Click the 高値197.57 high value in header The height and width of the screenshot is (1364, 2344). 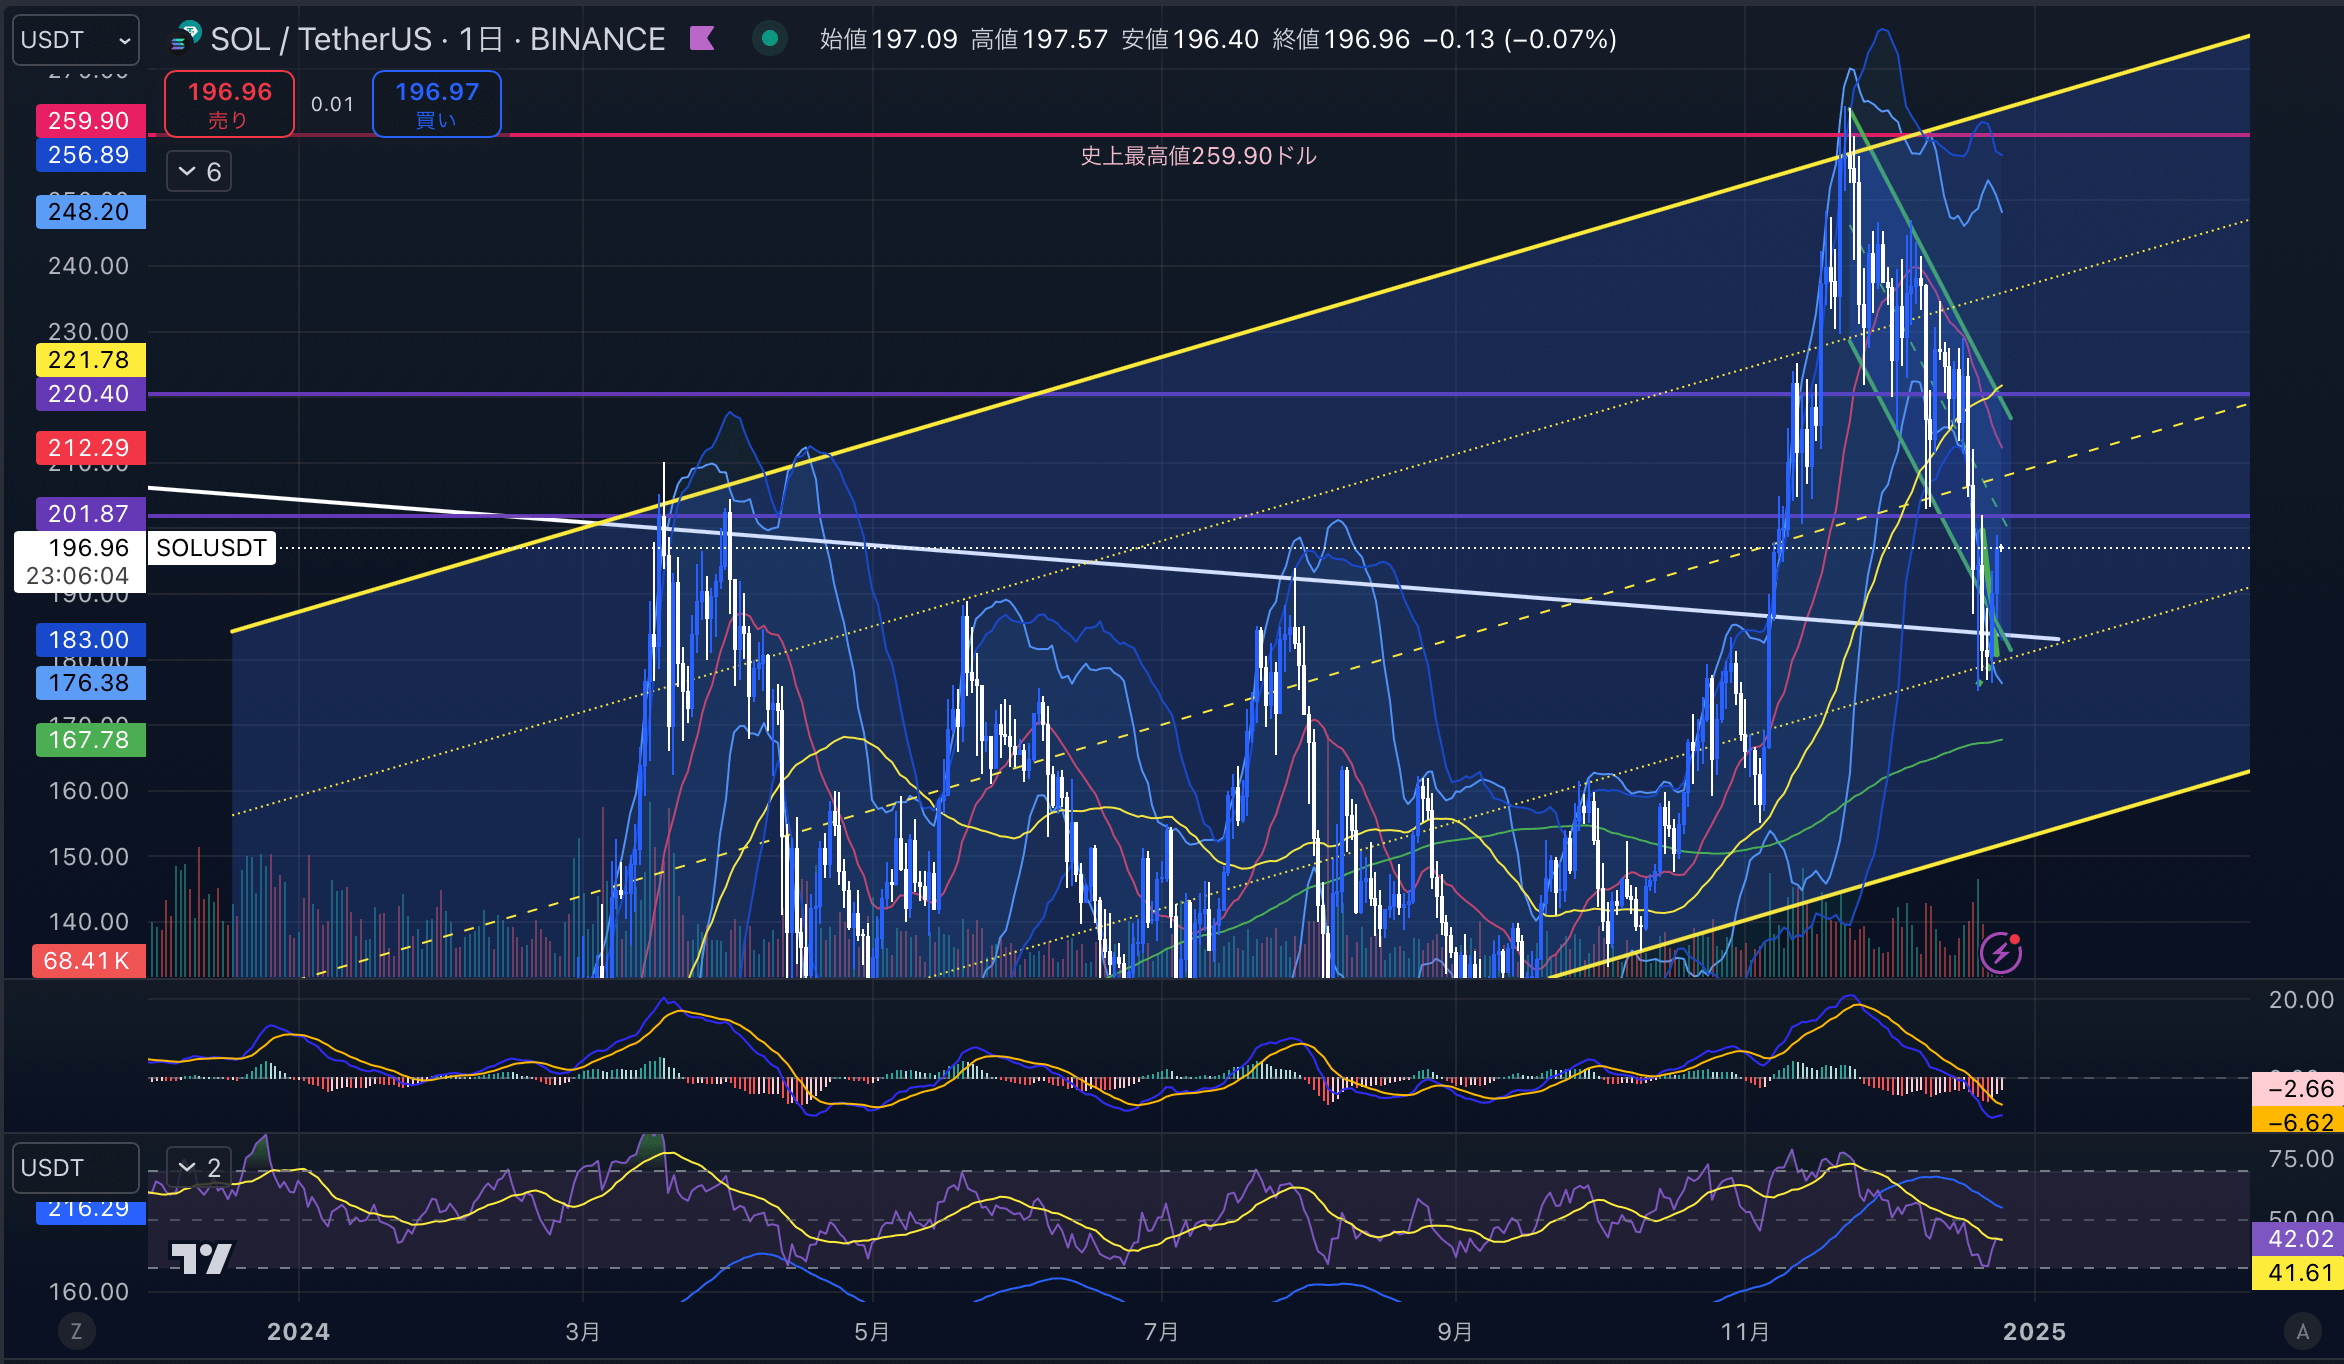point(1040,39)
